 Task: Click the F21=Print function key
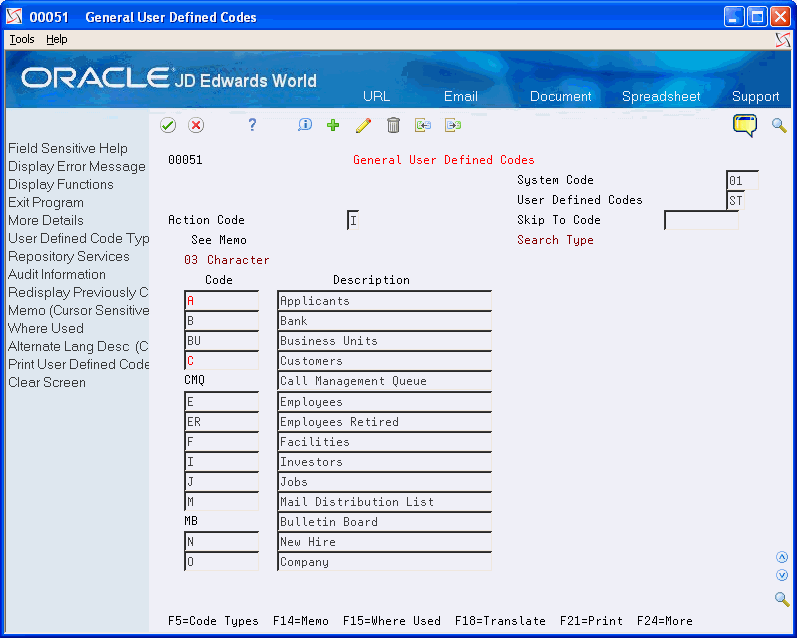591,621
